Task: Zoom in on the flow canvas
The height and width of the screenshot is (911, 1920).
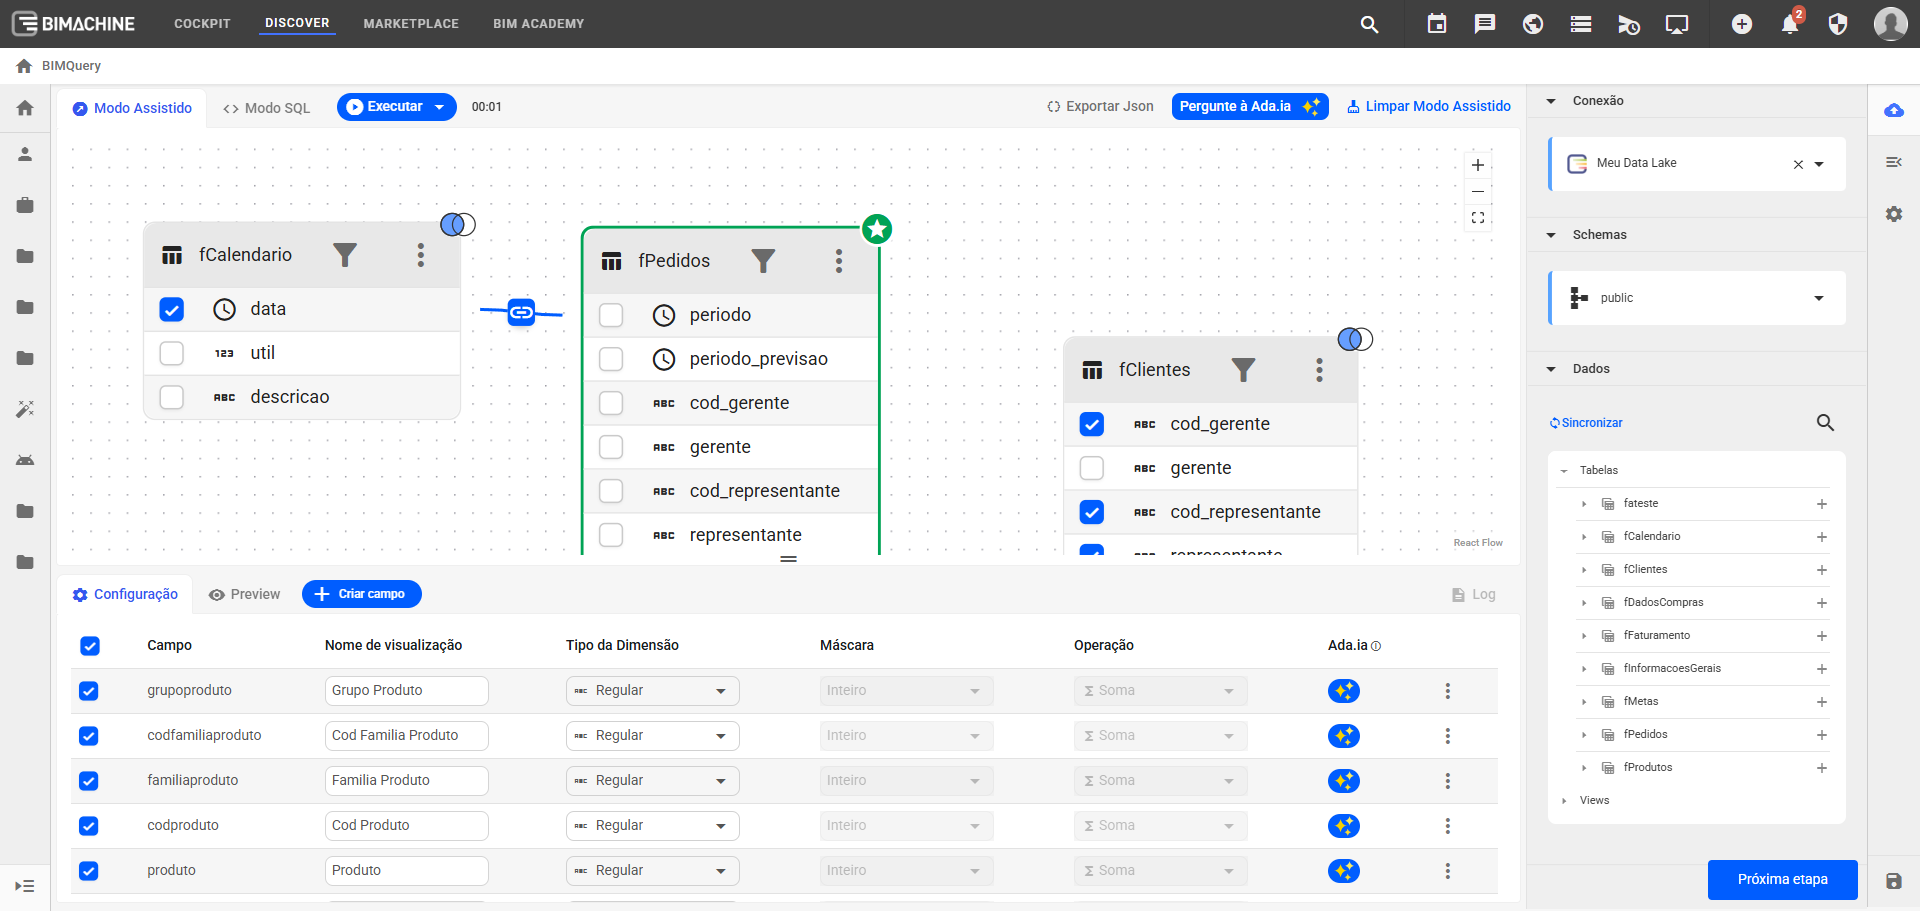Action: tap(1478, 165)
